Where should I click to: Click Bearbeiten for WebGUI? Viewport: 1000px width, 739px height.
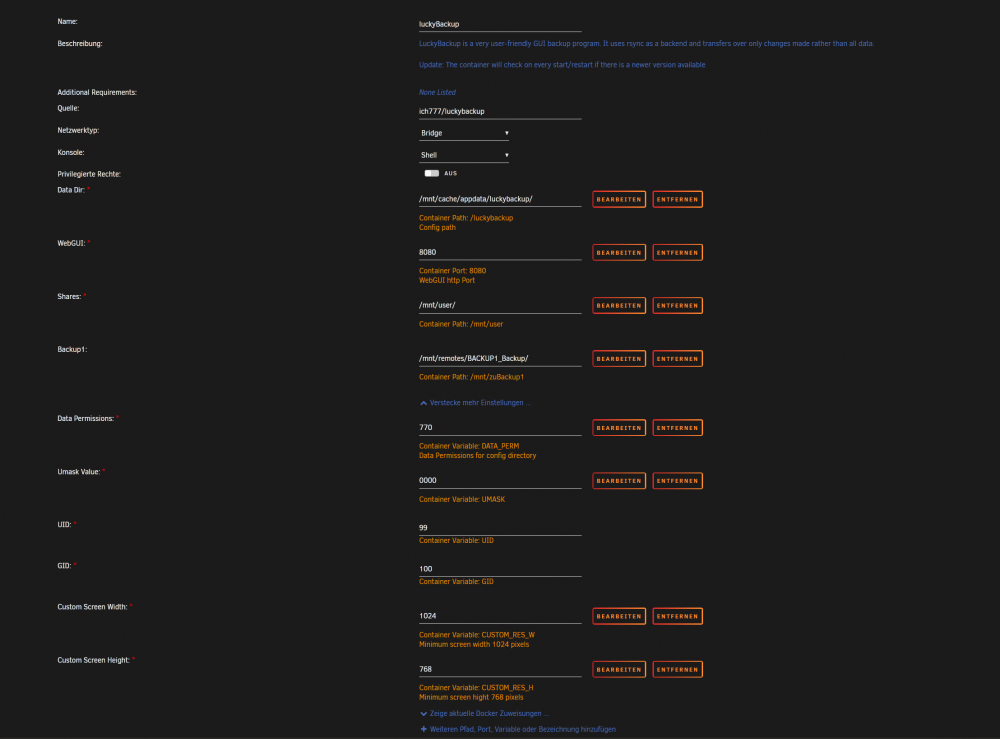619,252
